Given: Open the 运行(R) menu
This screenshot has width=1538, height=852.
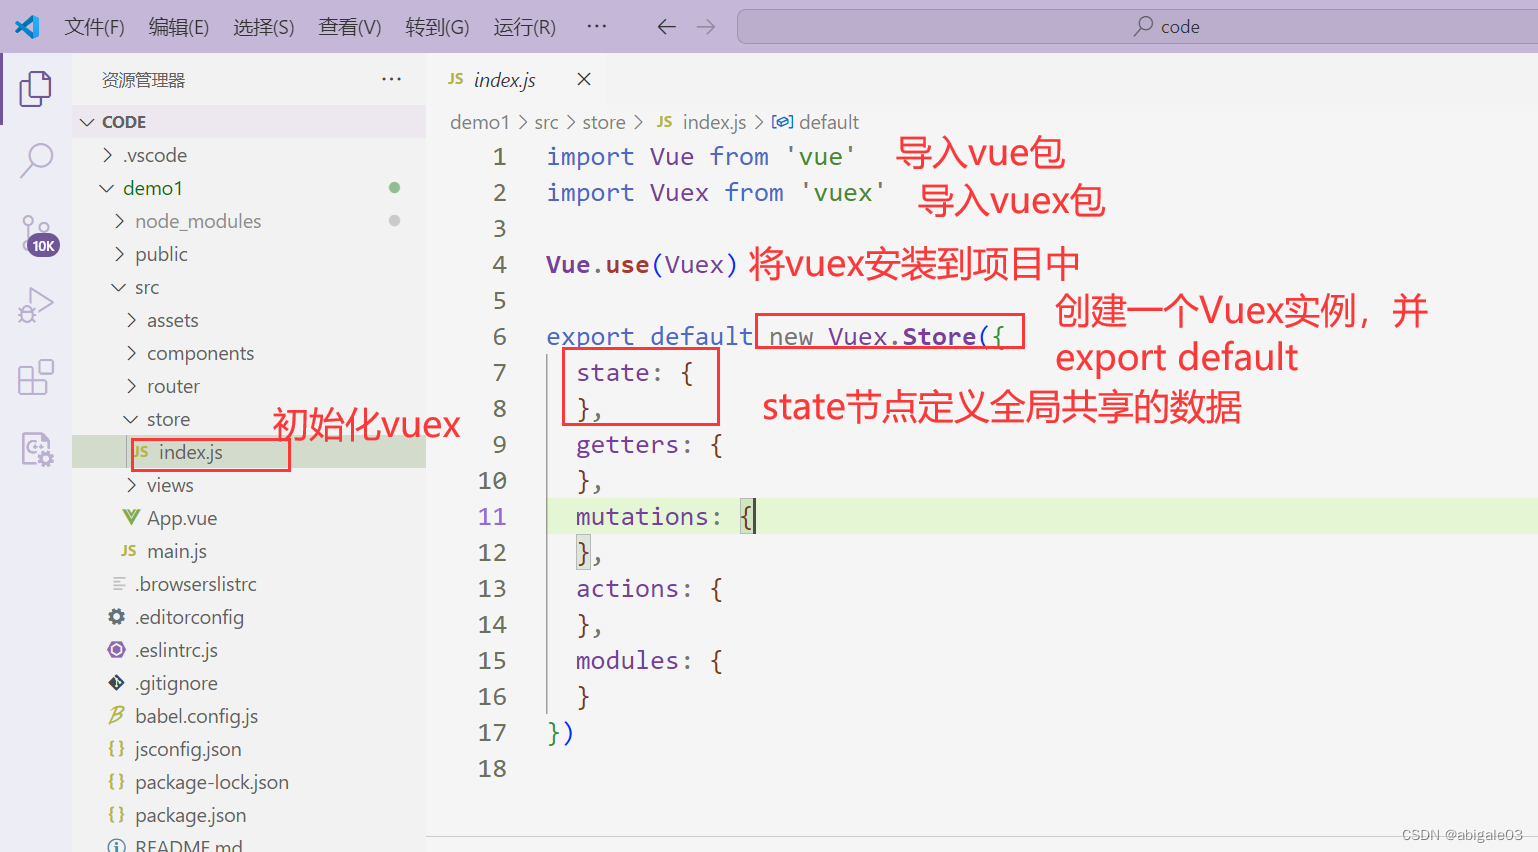Looking at the screenshot, I should pos(524,27).
